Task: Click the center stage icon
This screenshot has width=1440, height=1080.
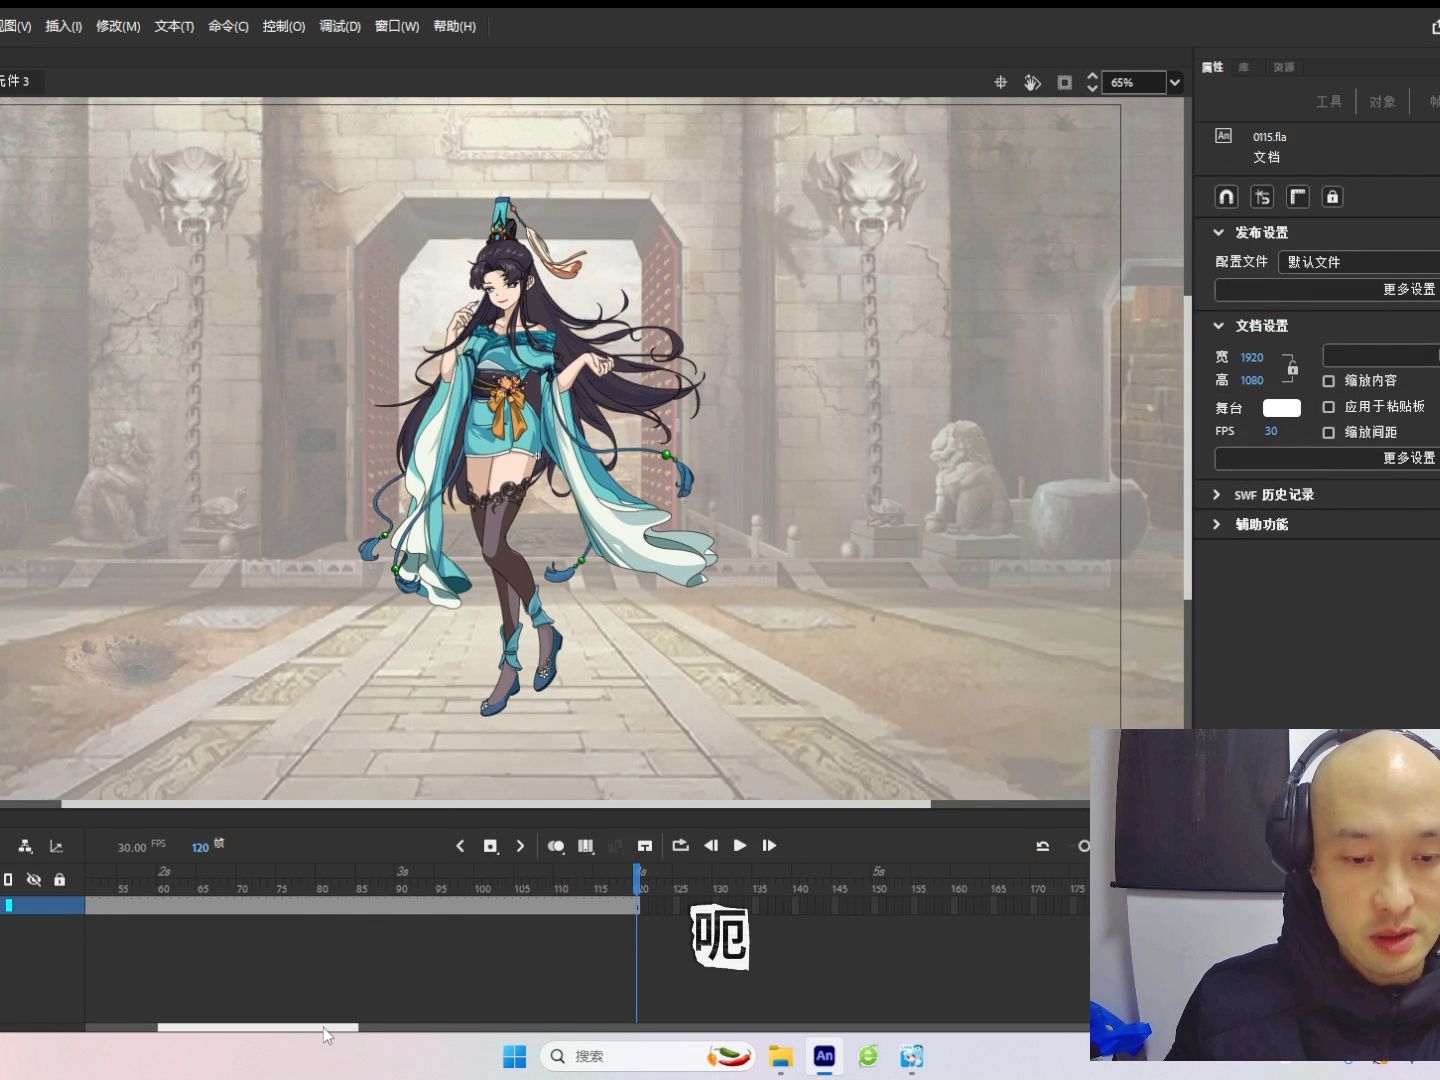Action: [1000, 83]
